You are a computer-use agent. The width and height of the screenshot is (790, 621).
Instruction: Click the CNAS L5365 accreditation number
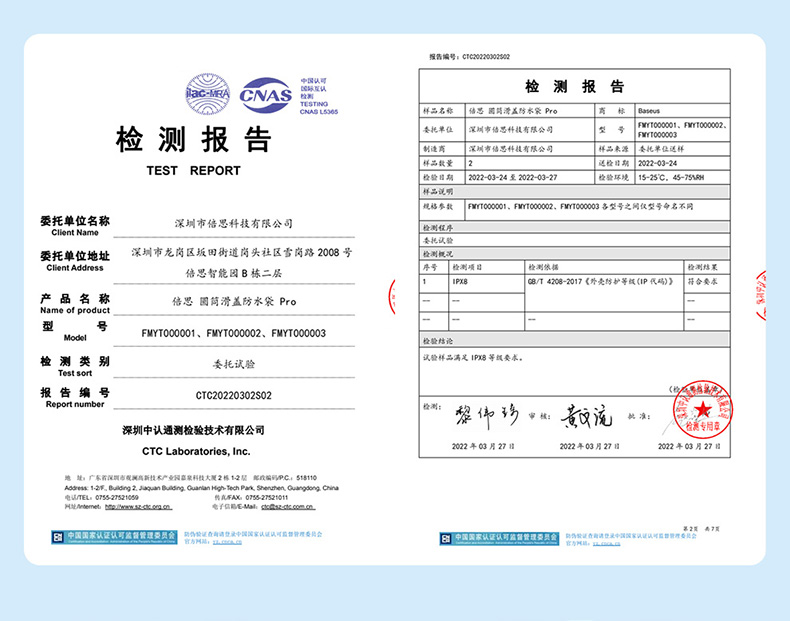[x=319, y=112]
